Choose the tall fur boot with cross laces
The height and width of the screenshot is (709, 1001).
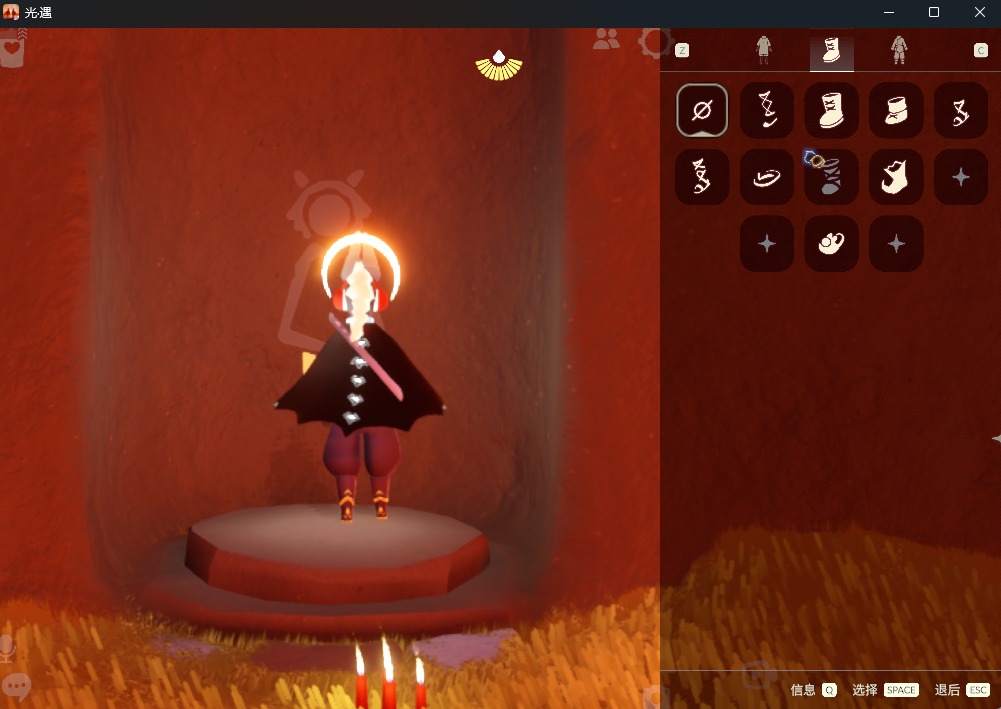coord(831,110)
